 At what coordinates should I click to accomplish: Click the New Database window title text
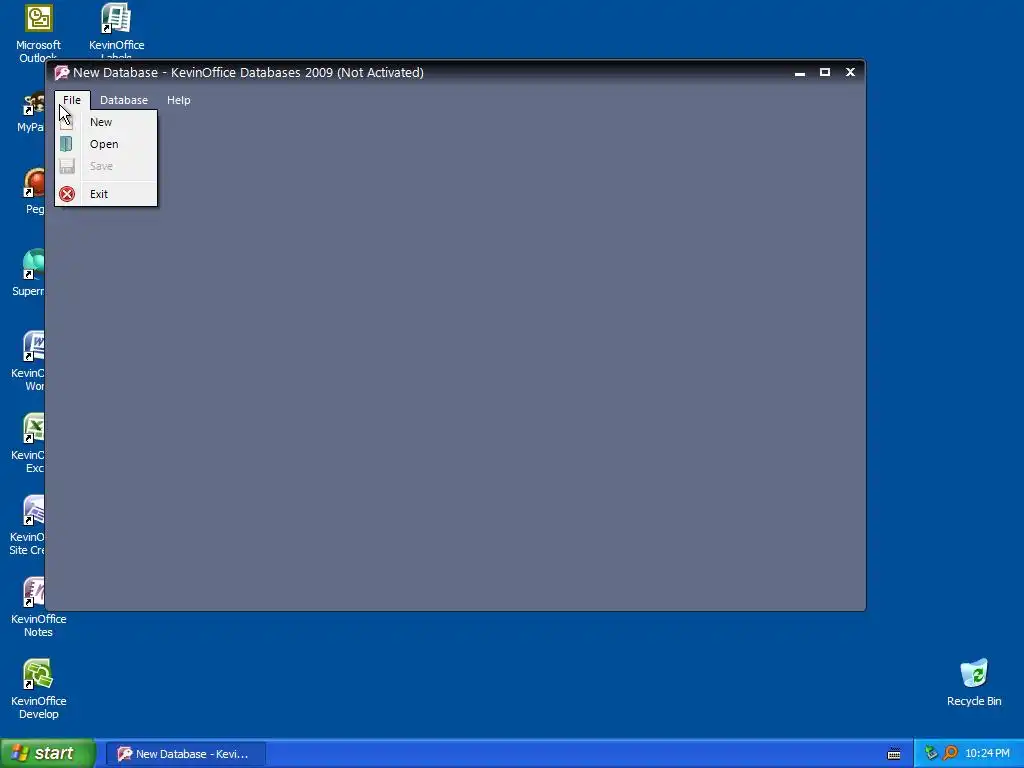tap(248, 72)
